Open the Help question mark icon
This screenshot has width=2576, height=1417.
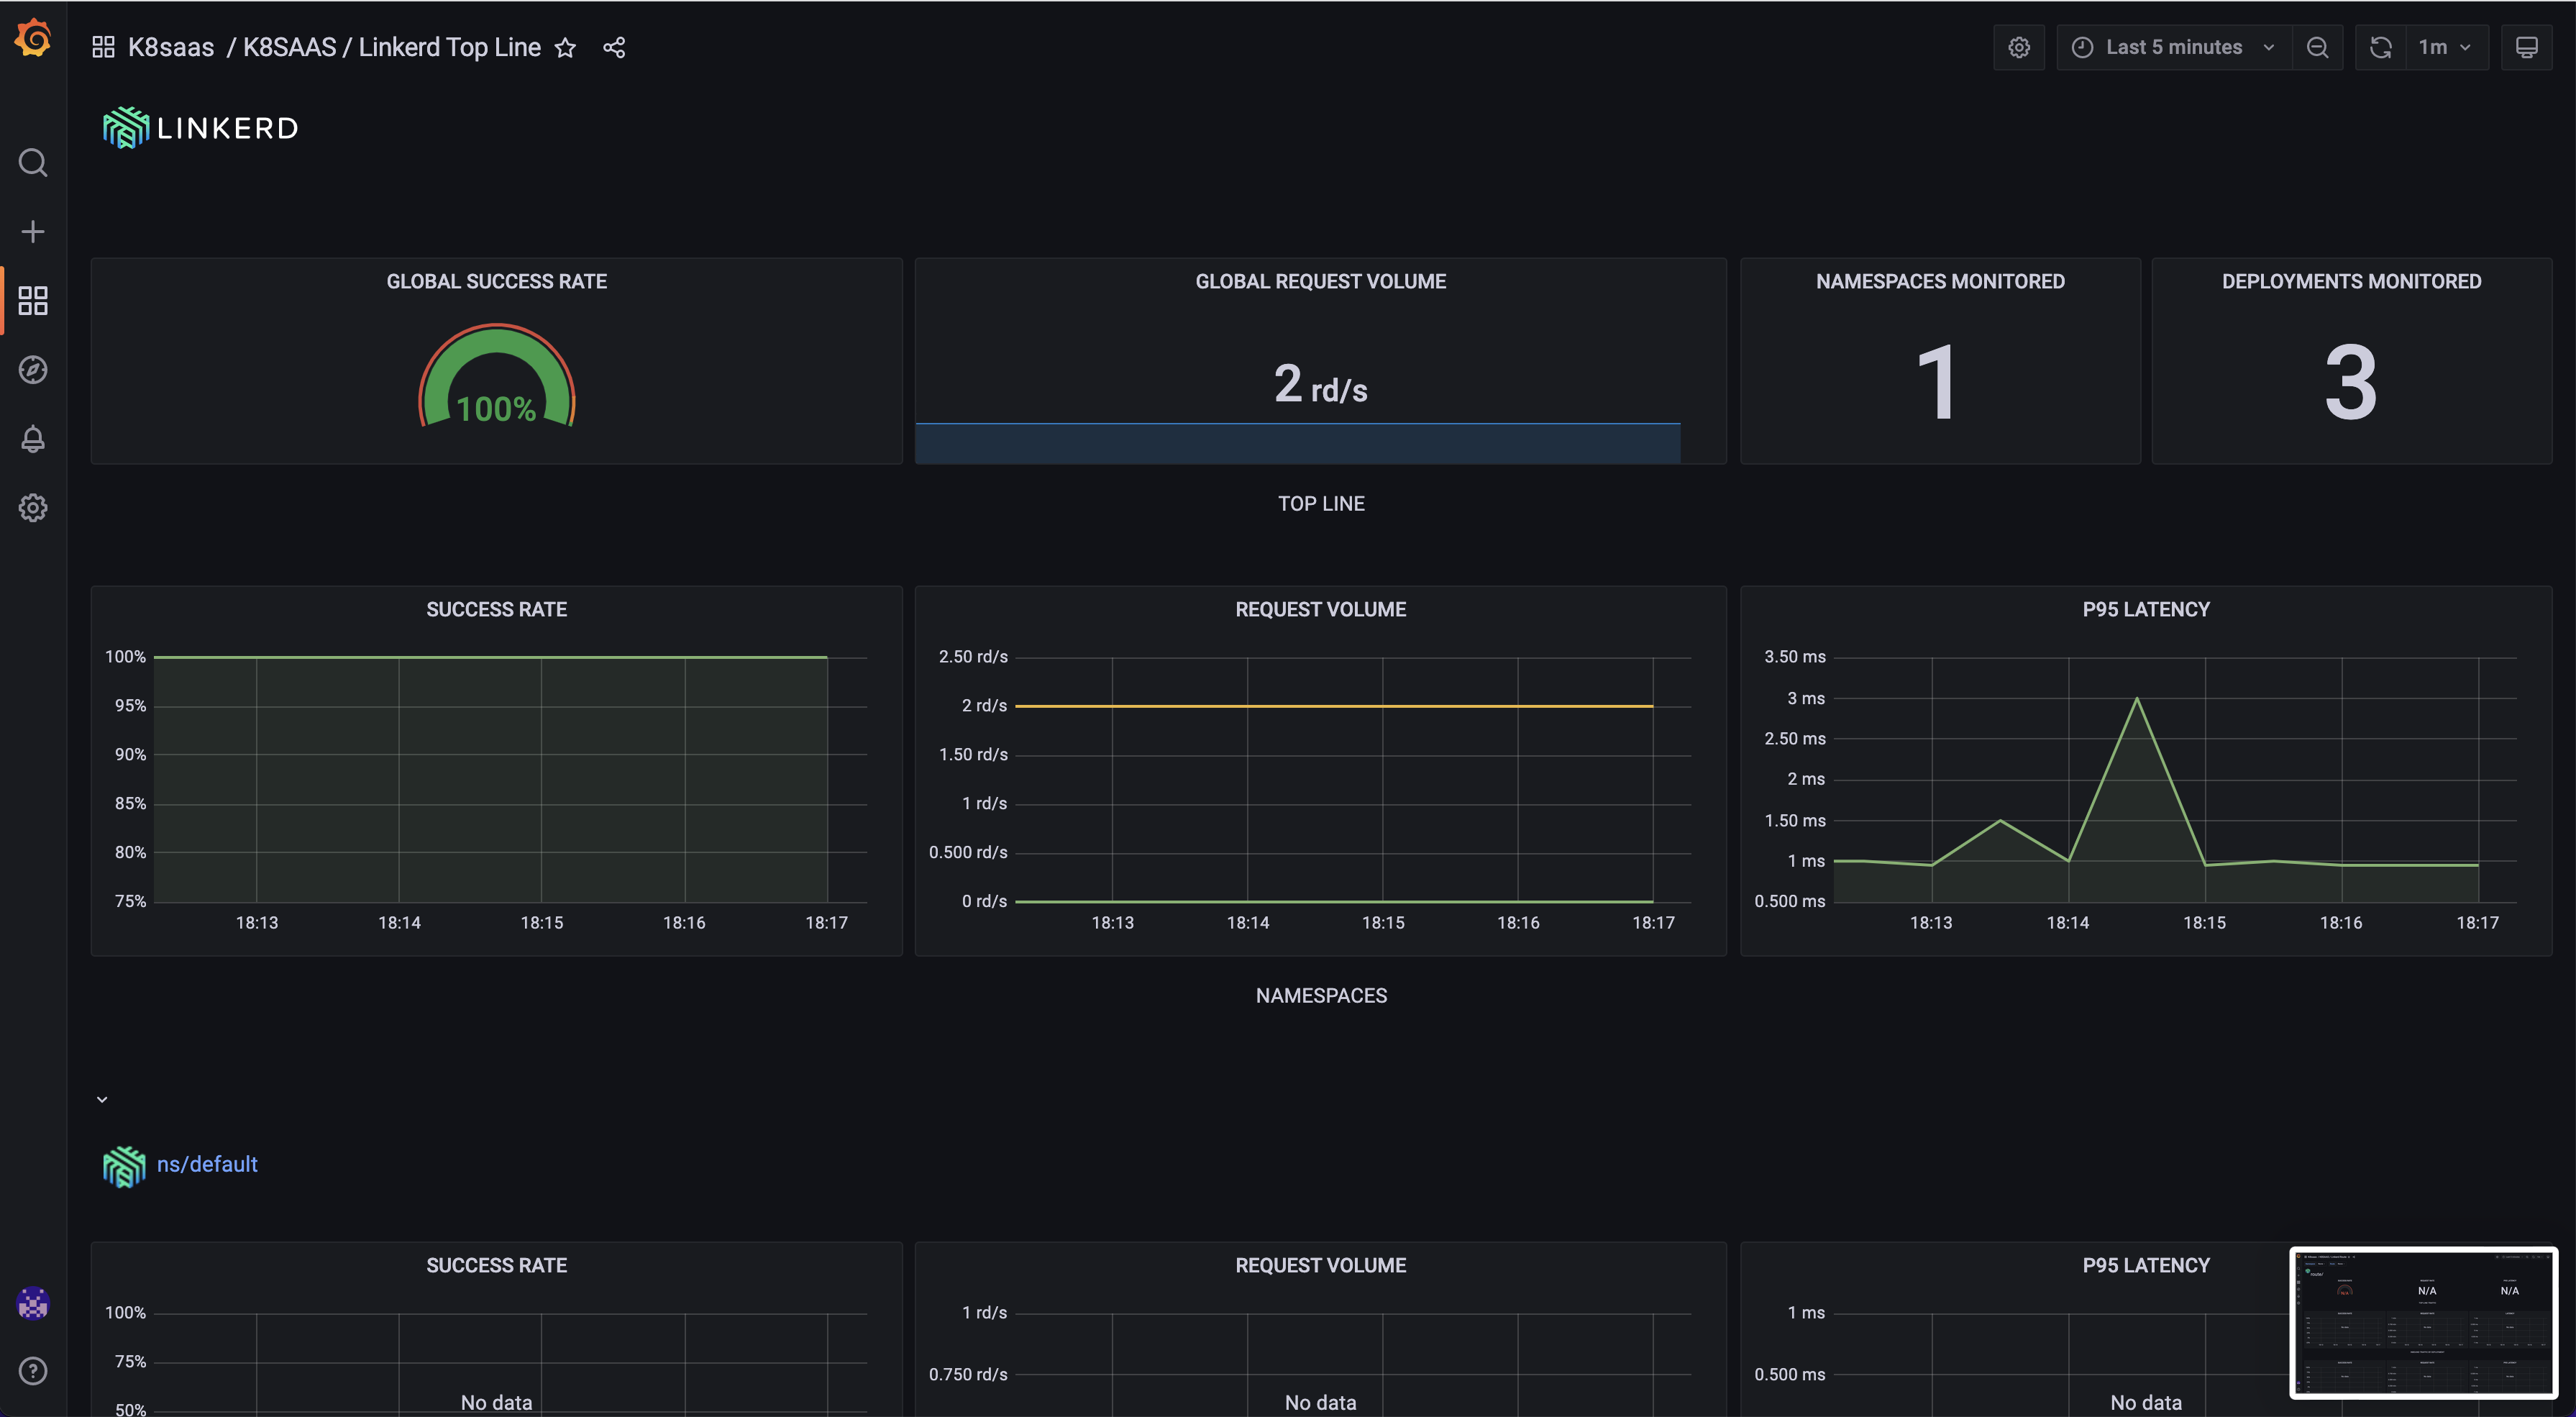(x=33, y=1371)
